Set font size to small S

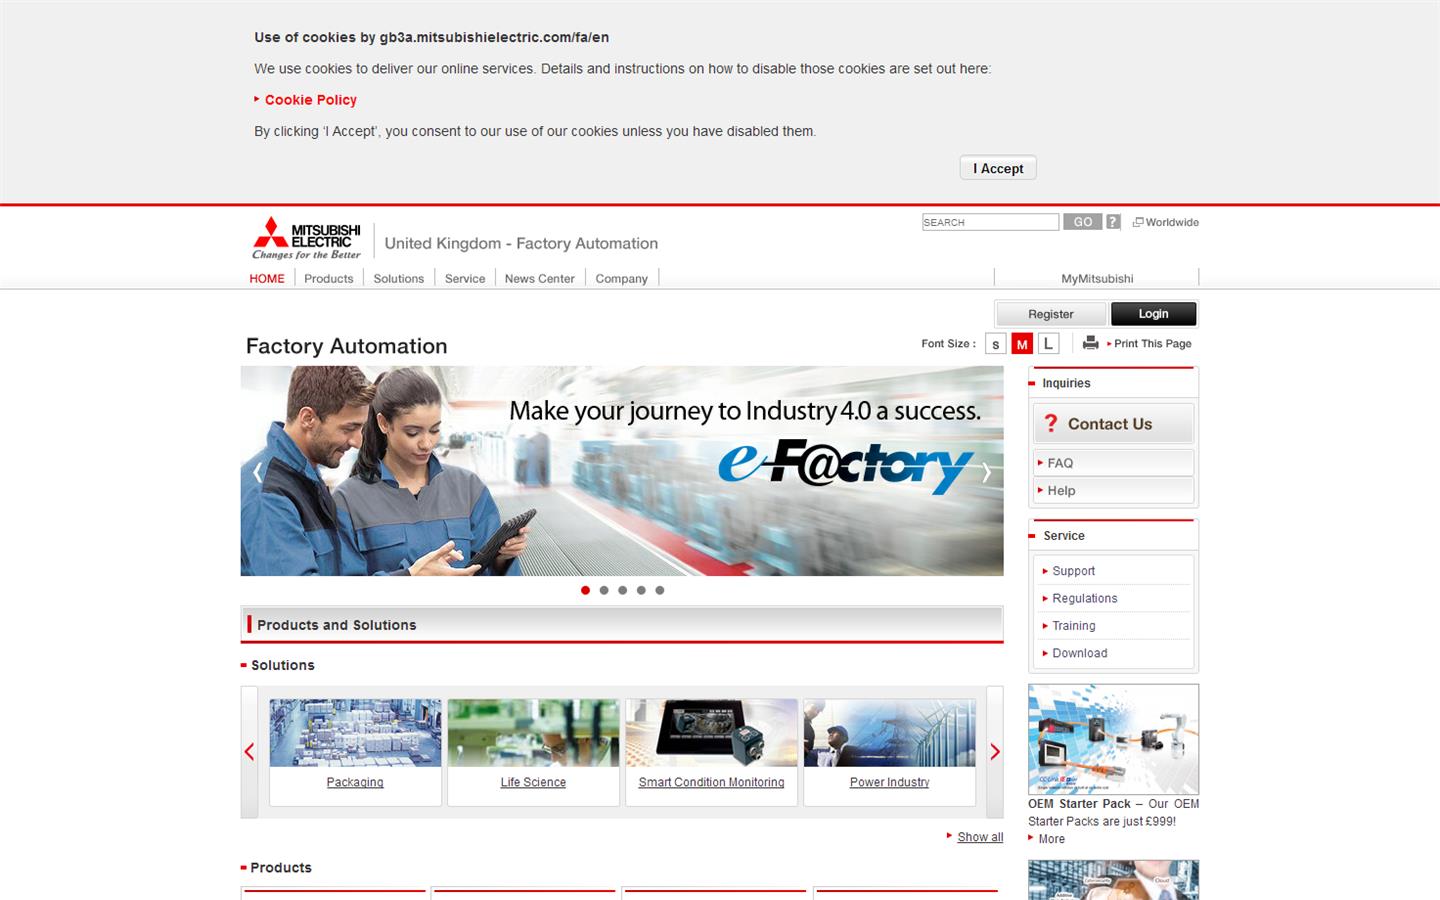[995, 344]
